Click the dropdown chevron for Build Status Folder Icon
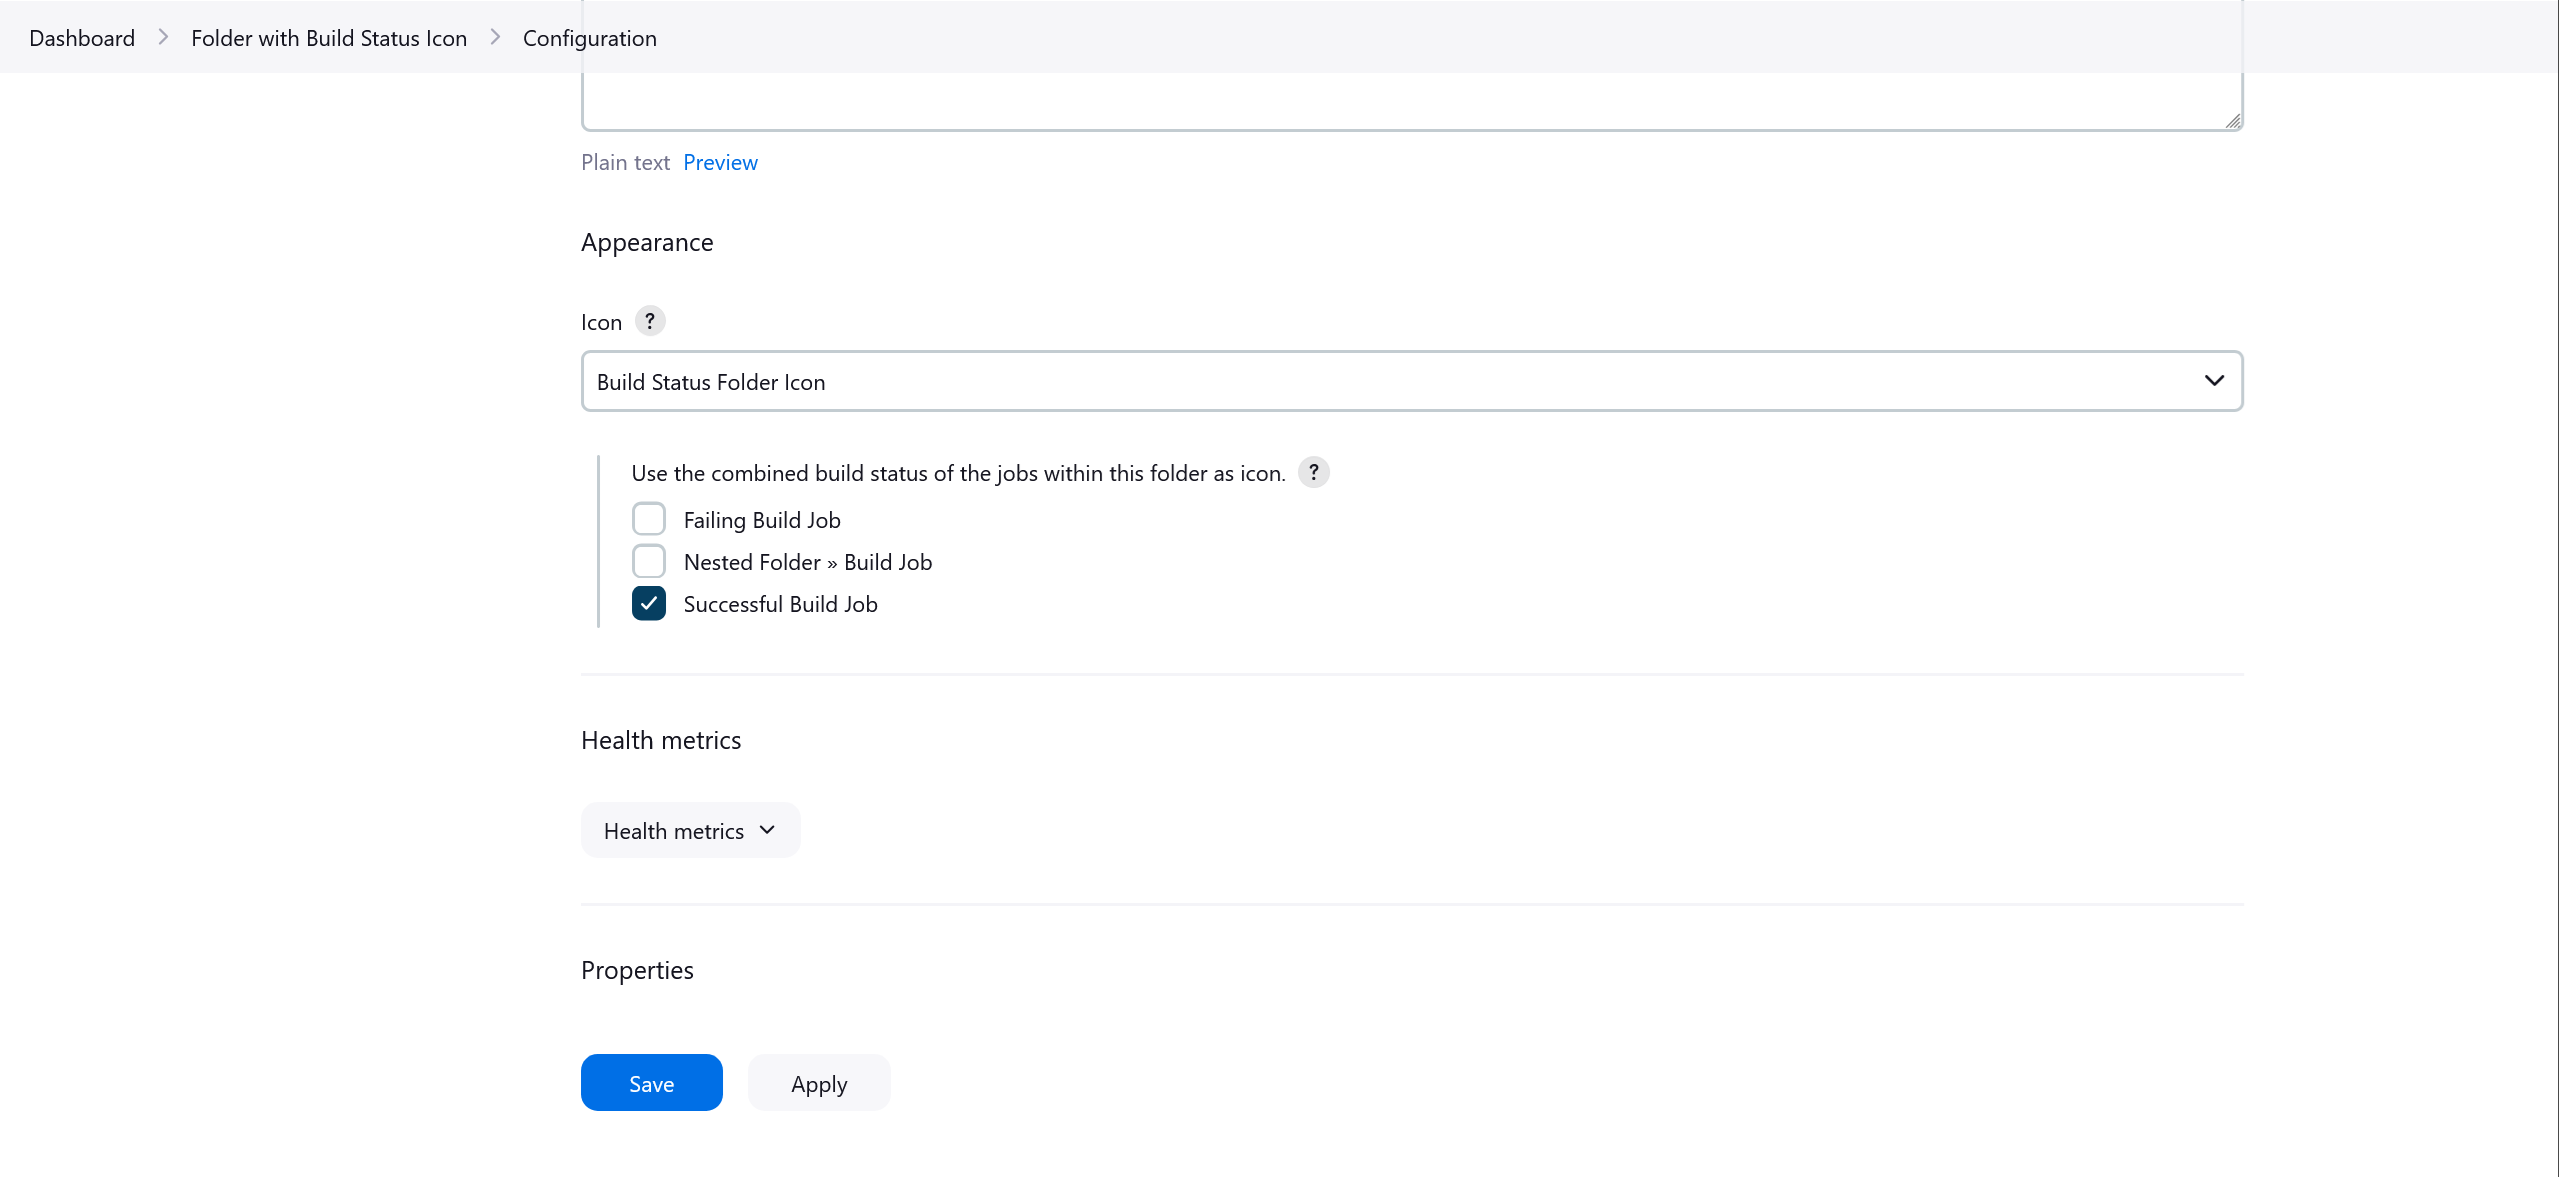The width and height of the screenshot is (2559, 1177). point(2213,380)
